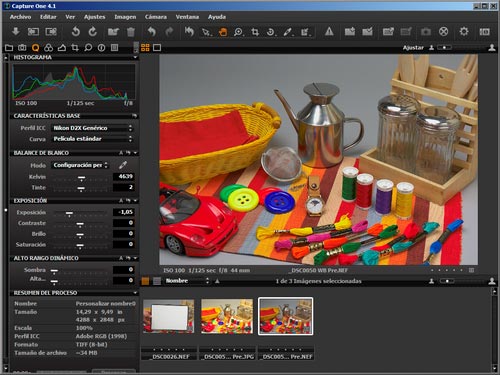Click the camera capture toolbar icon
Screen dimensions: 500x375
click(426, 32)
